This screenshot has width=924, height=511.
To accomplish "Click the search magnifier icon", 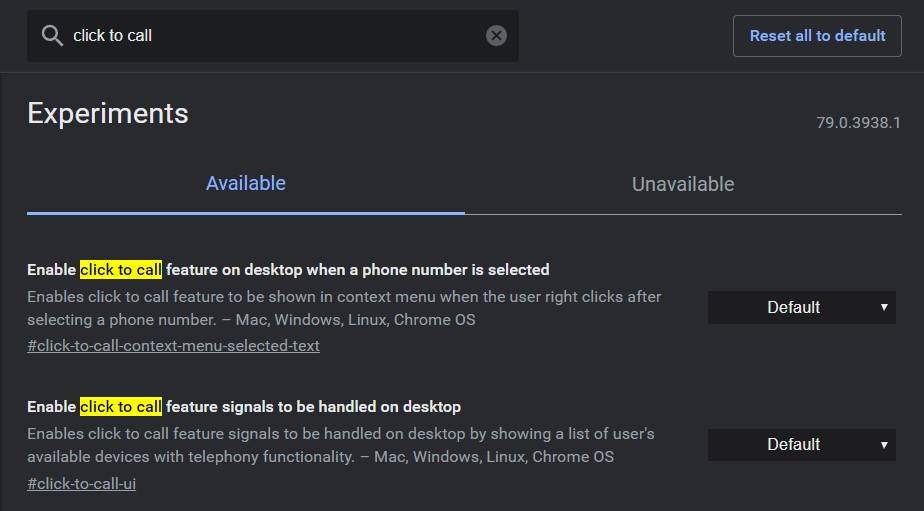I will [52, 35].
